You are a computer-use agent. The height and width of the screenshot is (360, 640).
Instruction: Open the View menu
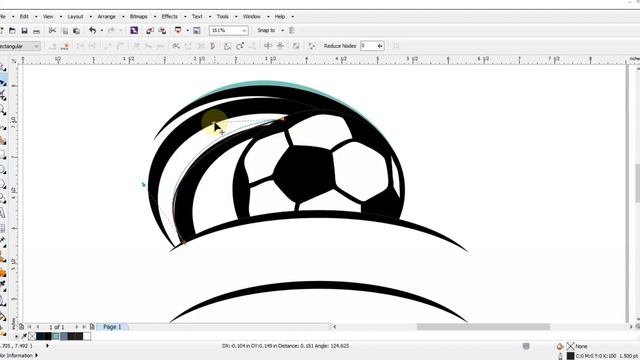(x=48, y=17)
